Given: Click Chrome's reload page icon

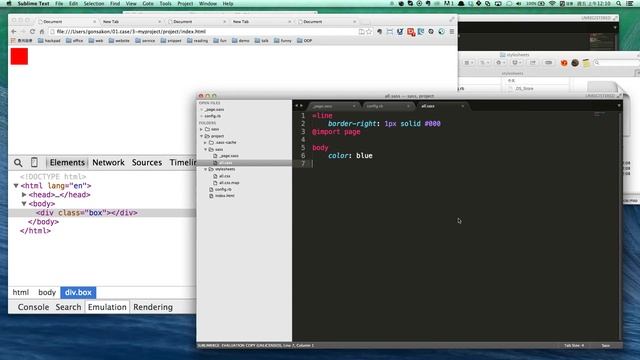Looking at the screenshot, I should [x=32, y=31].
